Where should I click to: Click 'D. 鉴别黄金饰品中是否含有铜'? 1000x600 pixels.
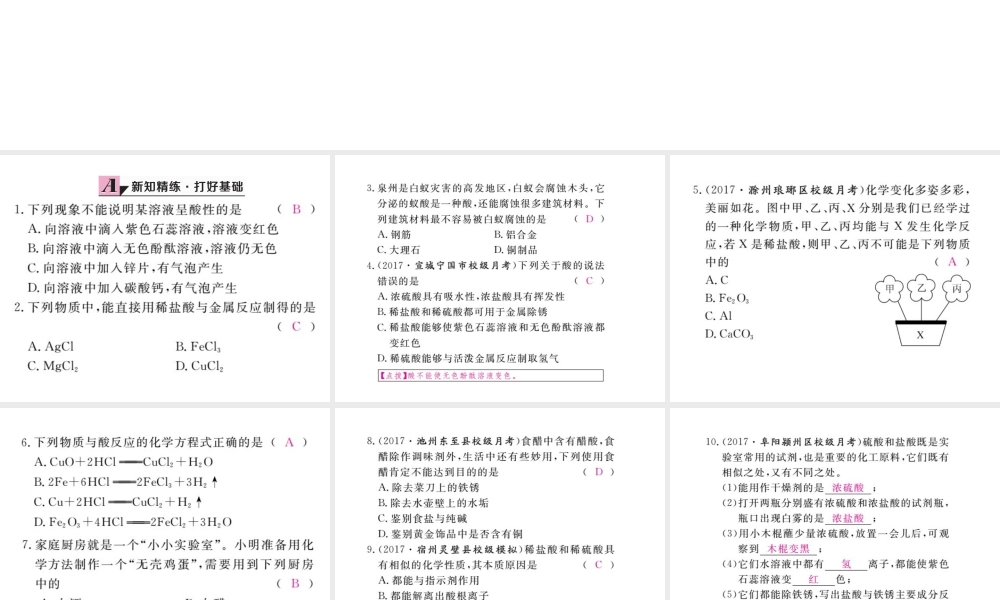450,533
